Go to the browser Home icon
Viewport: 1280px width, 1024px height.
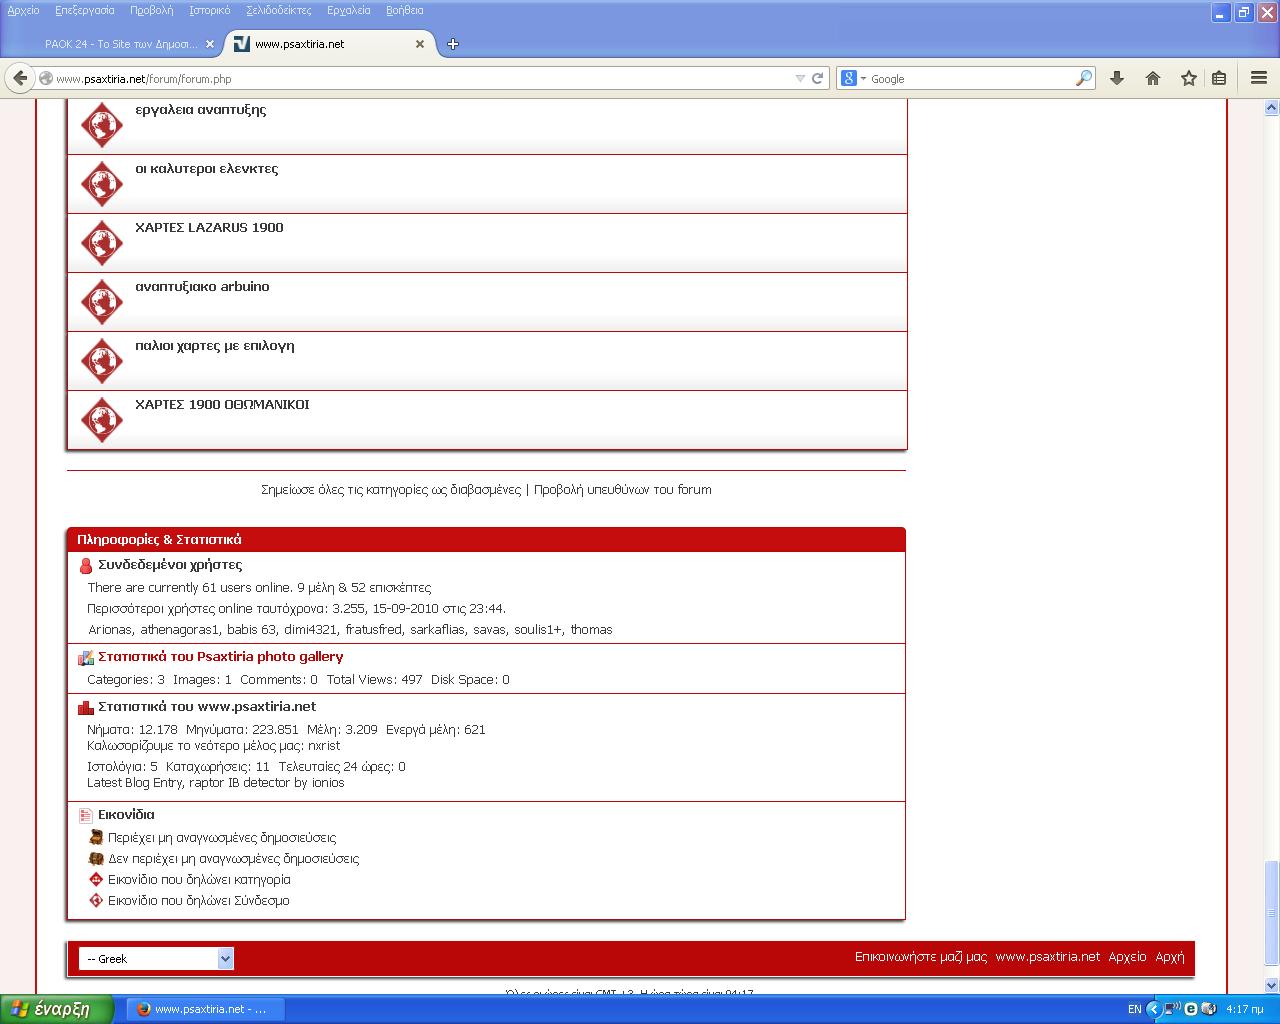1153,78
